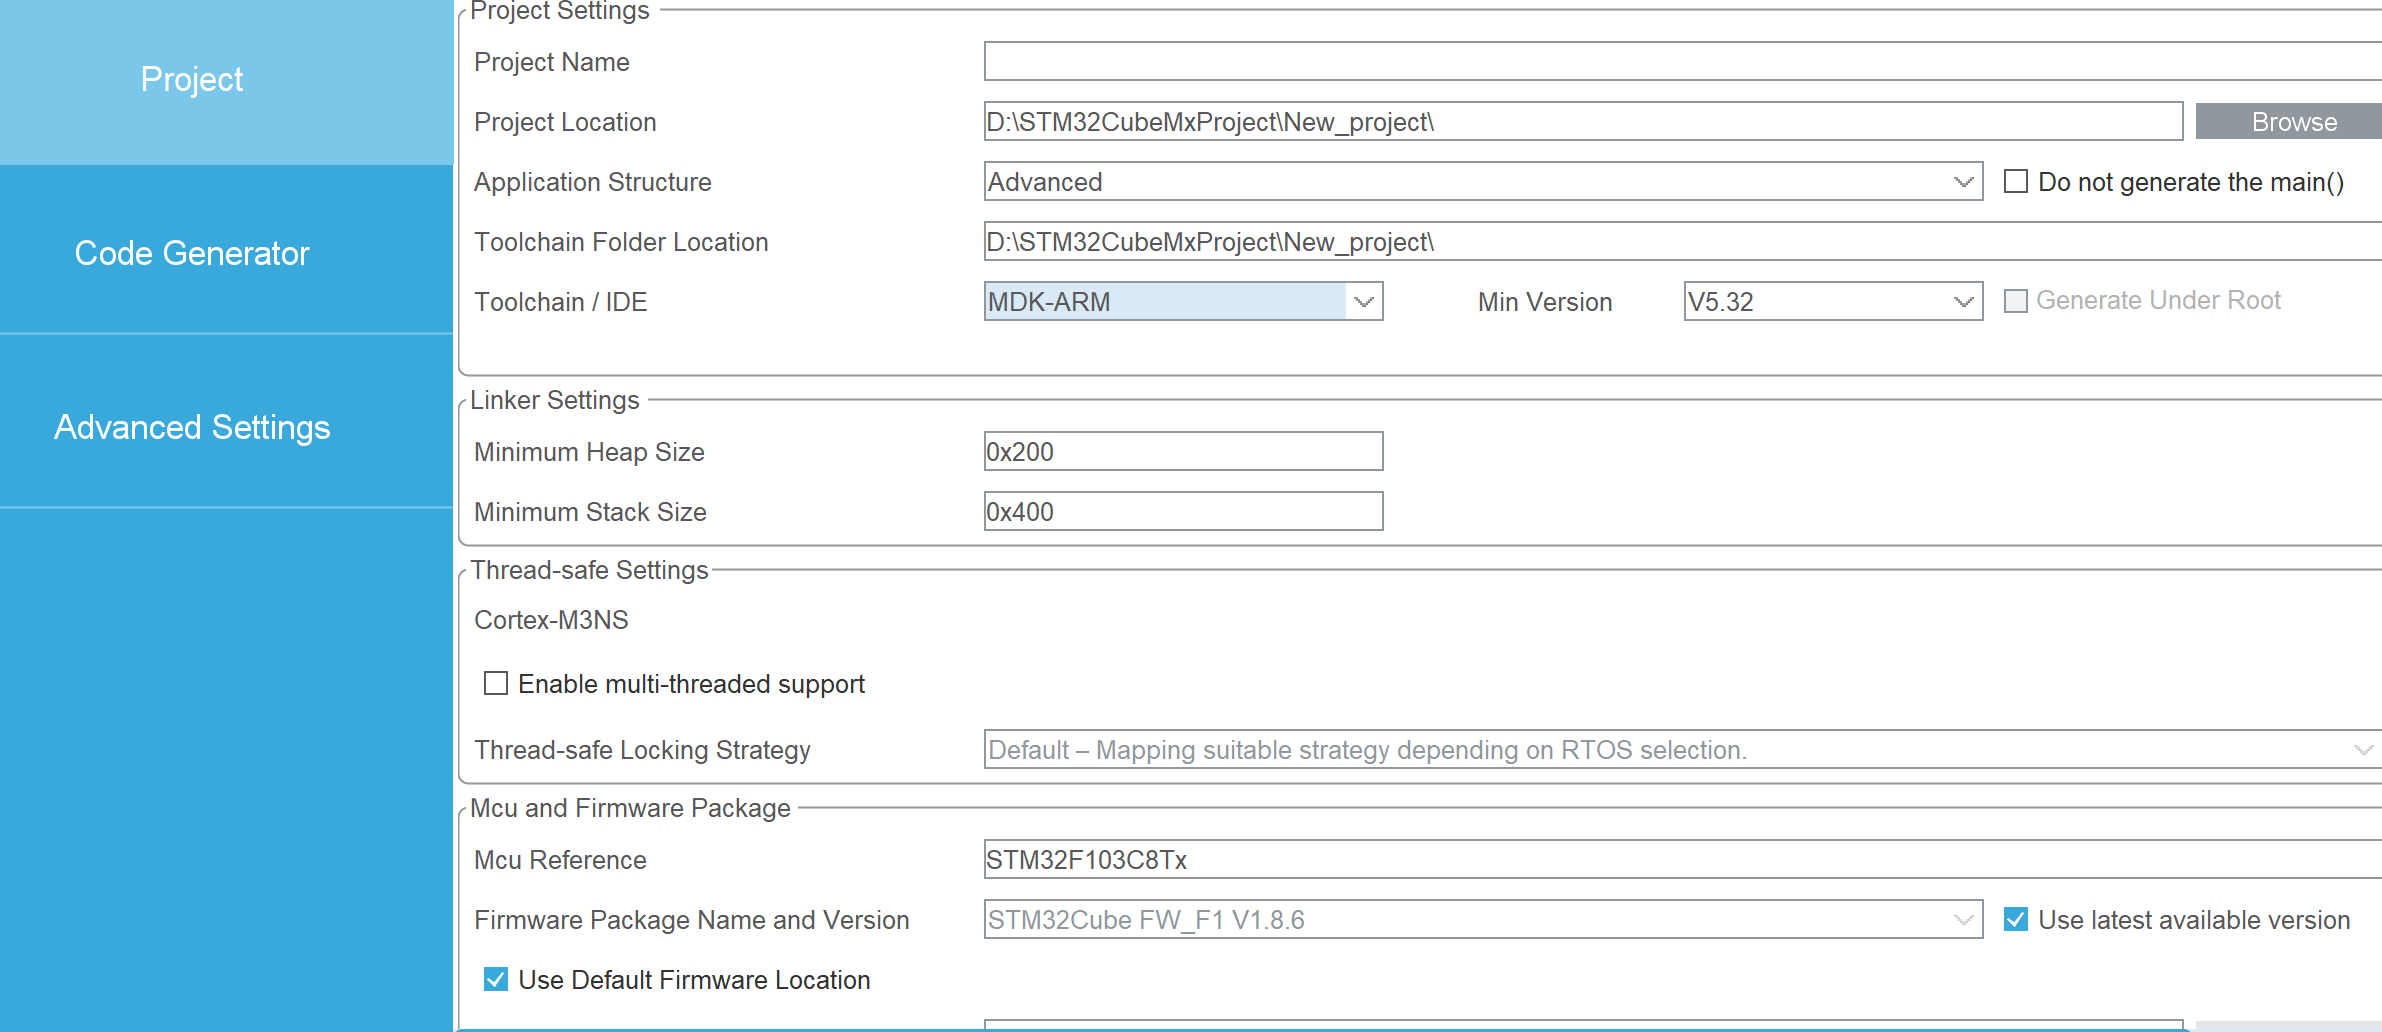
Task: Click the Linker Settings group title
Action: tap(554, 400)
